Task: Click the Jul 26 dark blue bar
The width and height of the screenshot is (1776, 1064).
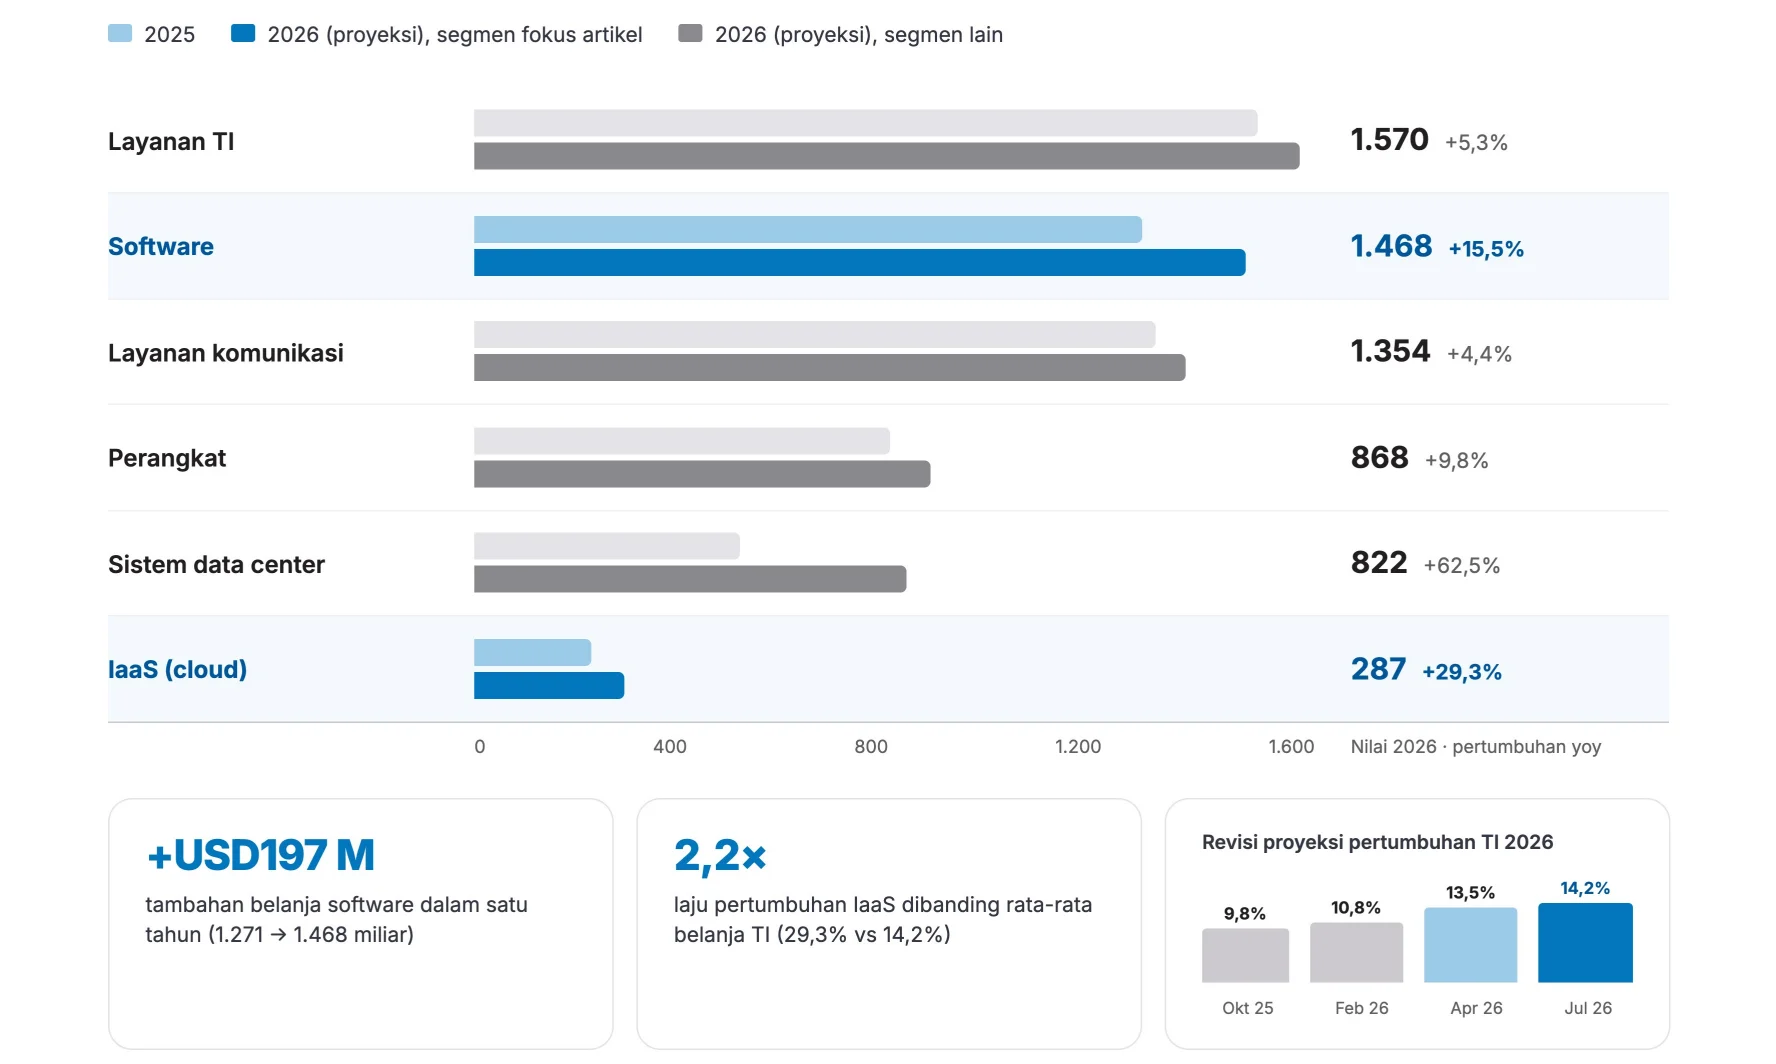Action: pos(1585,943)
